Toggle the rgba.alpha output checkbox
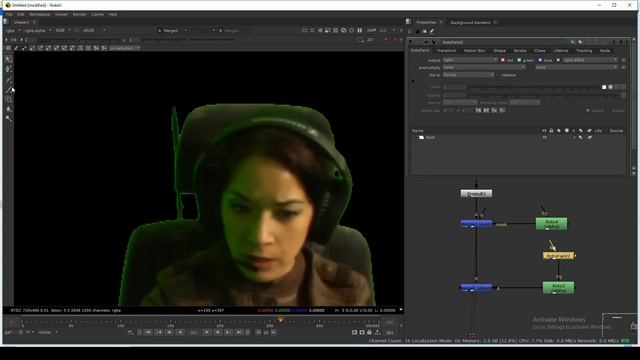Screen dimensions: 640x360 [558, 60]
